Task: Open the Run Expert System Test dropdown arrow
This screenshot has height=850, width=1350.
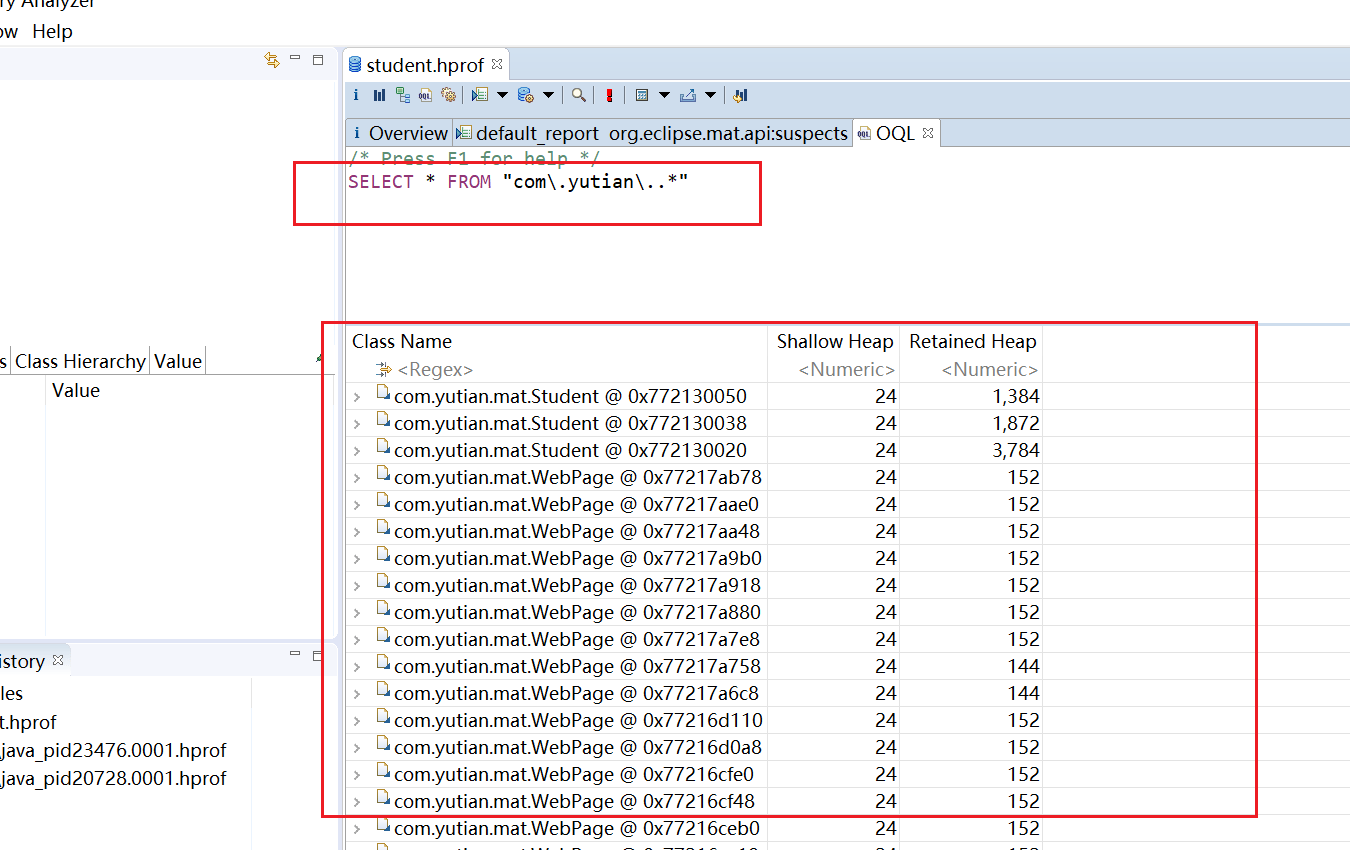Action: click(502, 95)
